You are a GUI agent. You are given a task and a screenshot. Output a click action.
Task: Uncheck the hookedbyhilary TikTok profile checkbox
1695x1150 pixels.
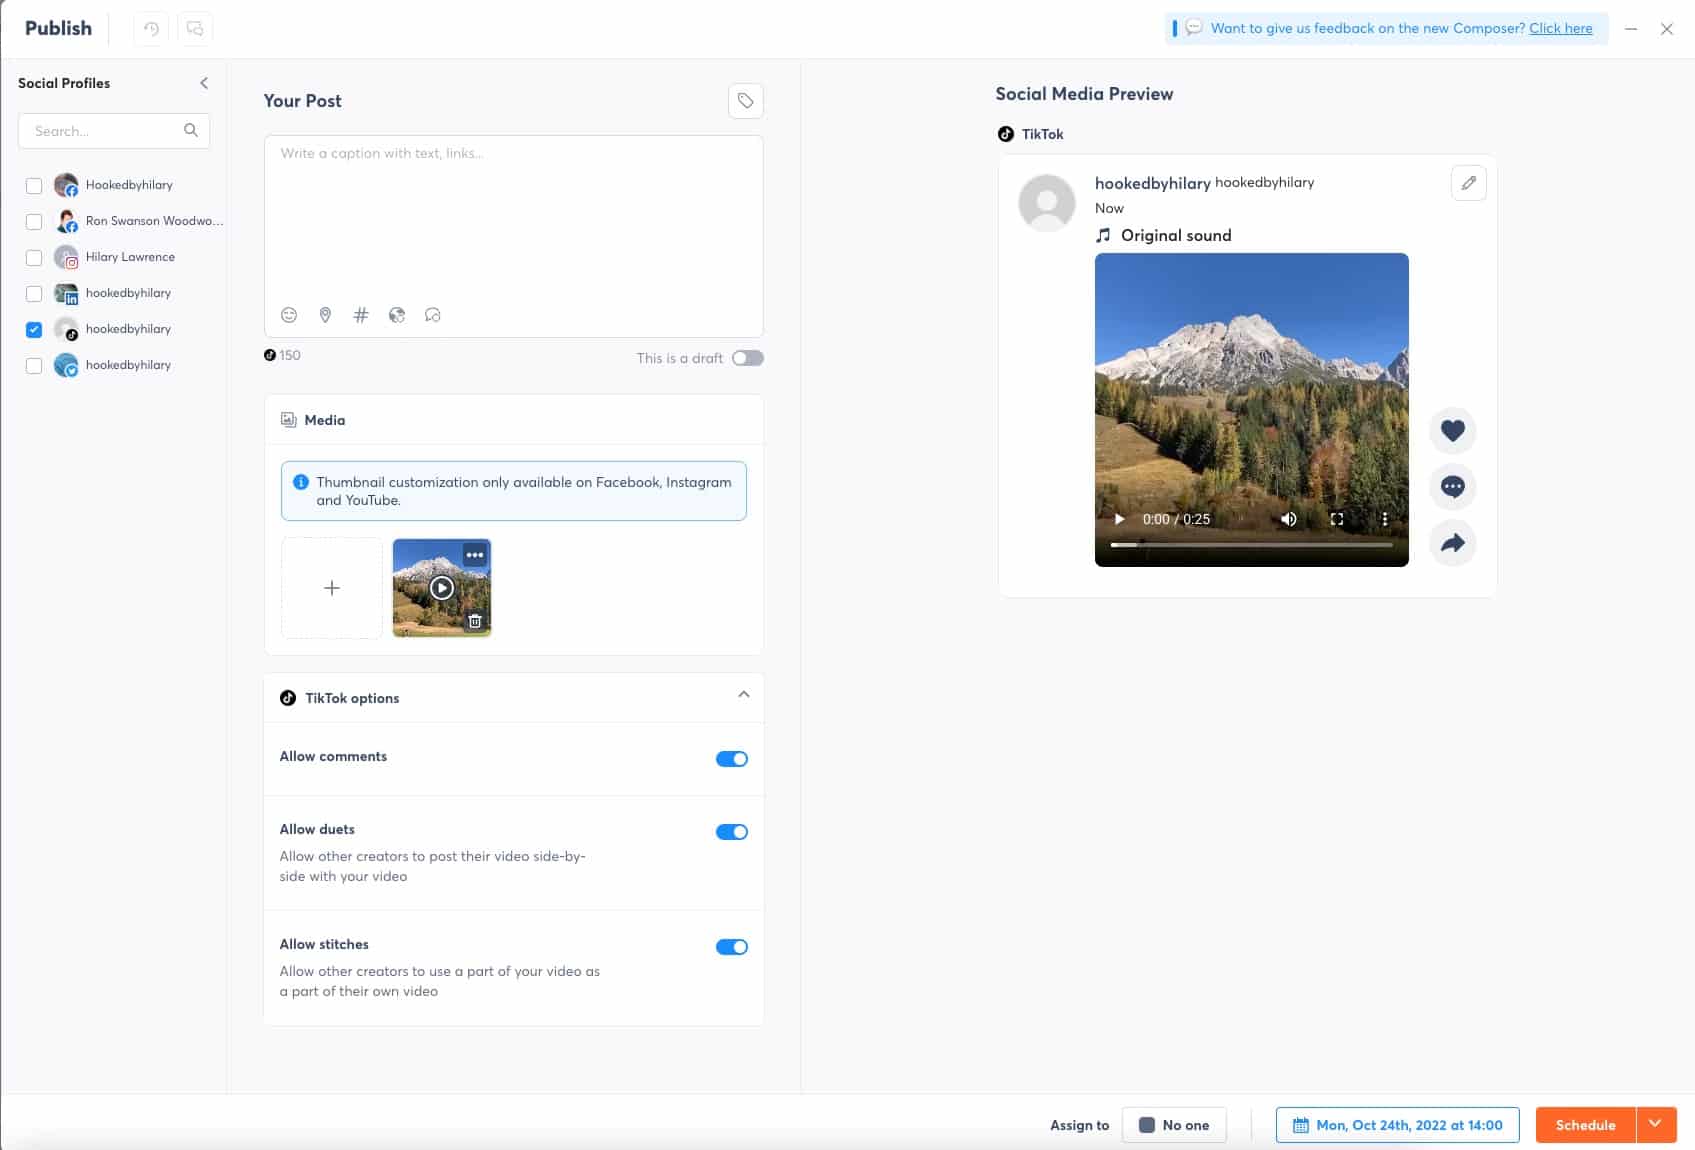[x=34, y=329]
